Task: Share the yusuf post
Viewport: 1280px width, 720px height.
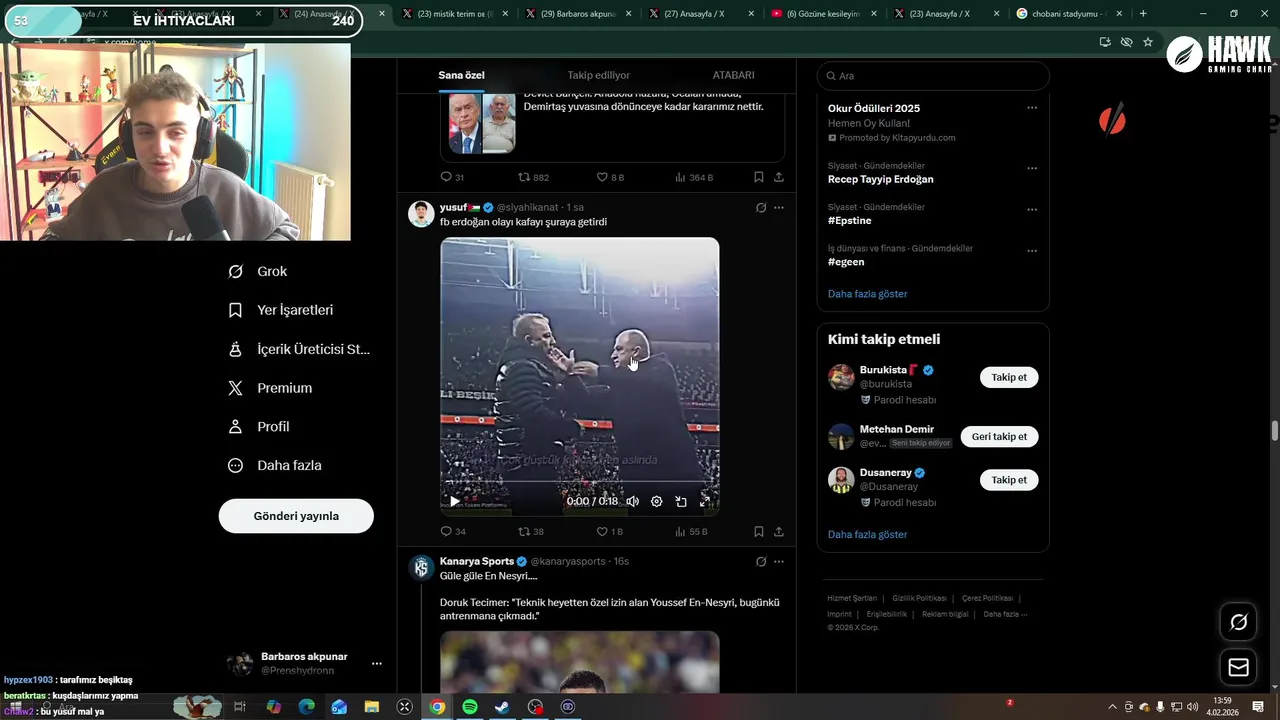Action: [x=779, y=532]
